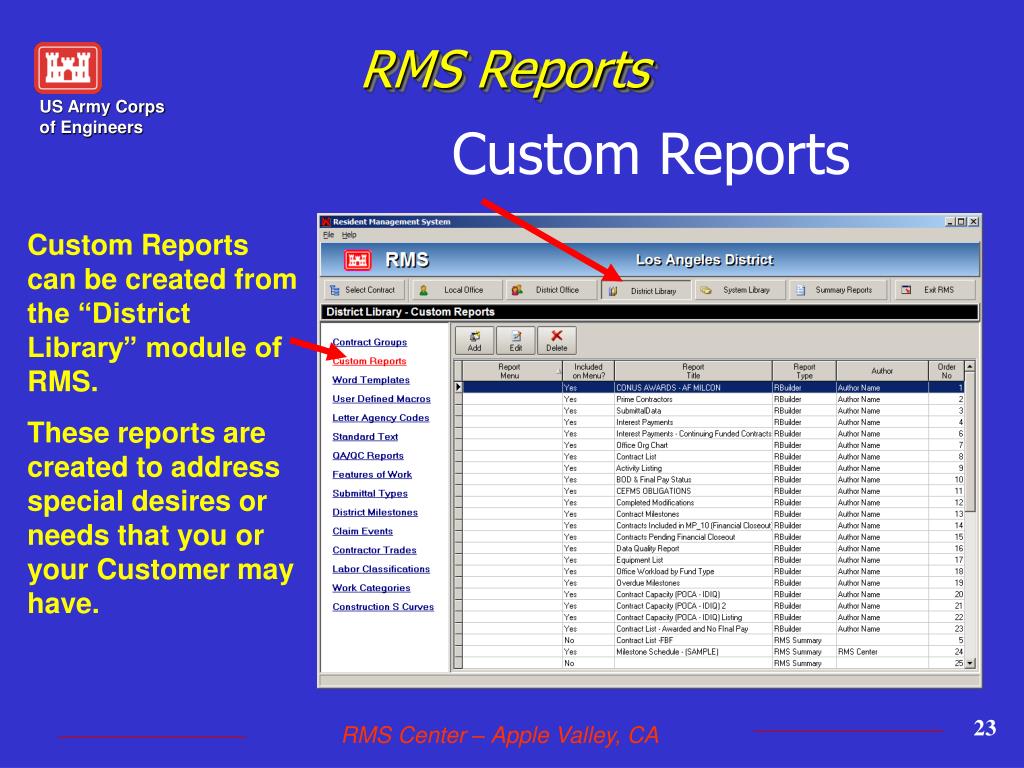Open the Standard Text link
Image resolution: width=1024 pixels, height=768 pixels.
pos(365,437)
